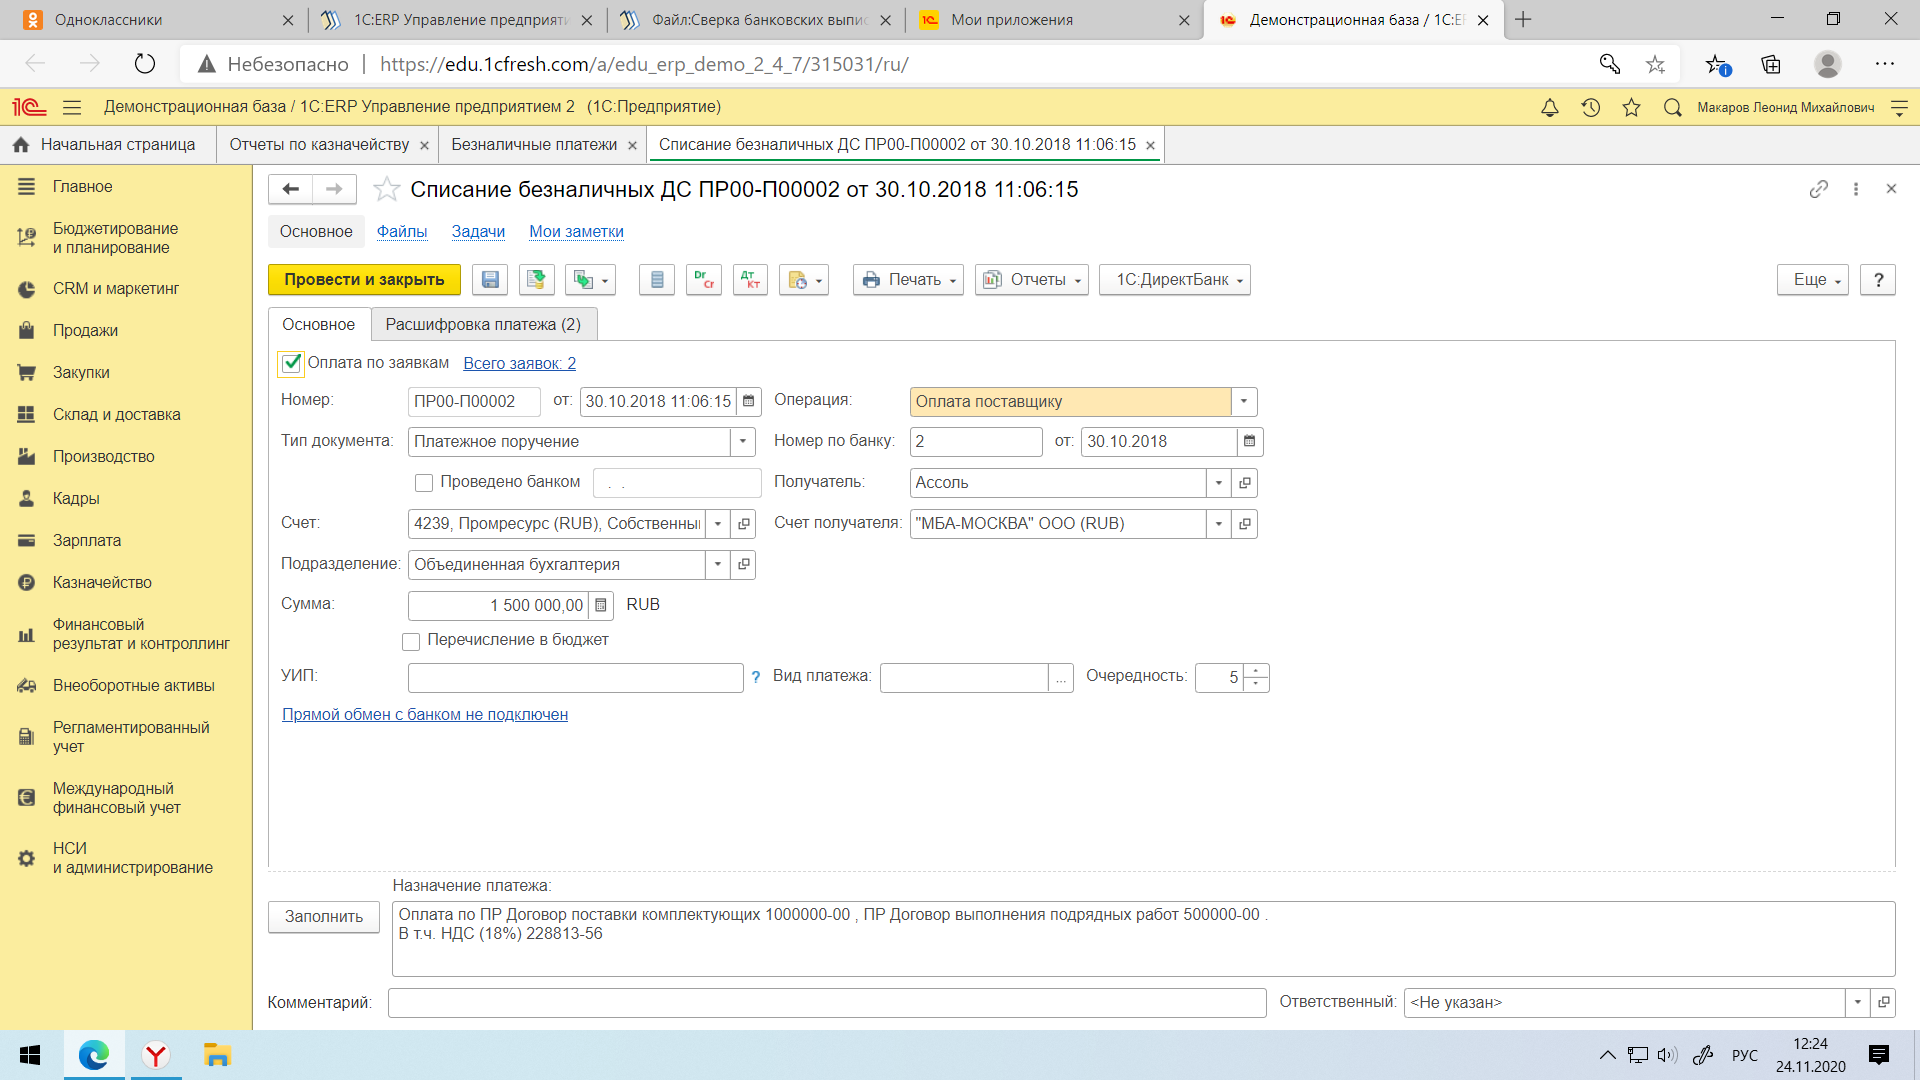Open Продажи section in sidebar

pyautogui.click(x=85, y=330)
